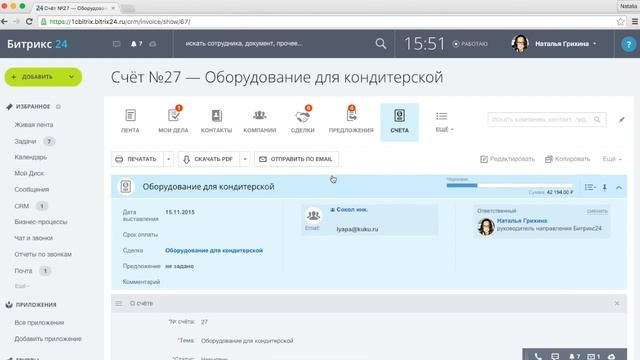Viewport: 640px width, 360px height.
Task: Open Мой Диск in sidebar
Action: (x=29, y=173)
